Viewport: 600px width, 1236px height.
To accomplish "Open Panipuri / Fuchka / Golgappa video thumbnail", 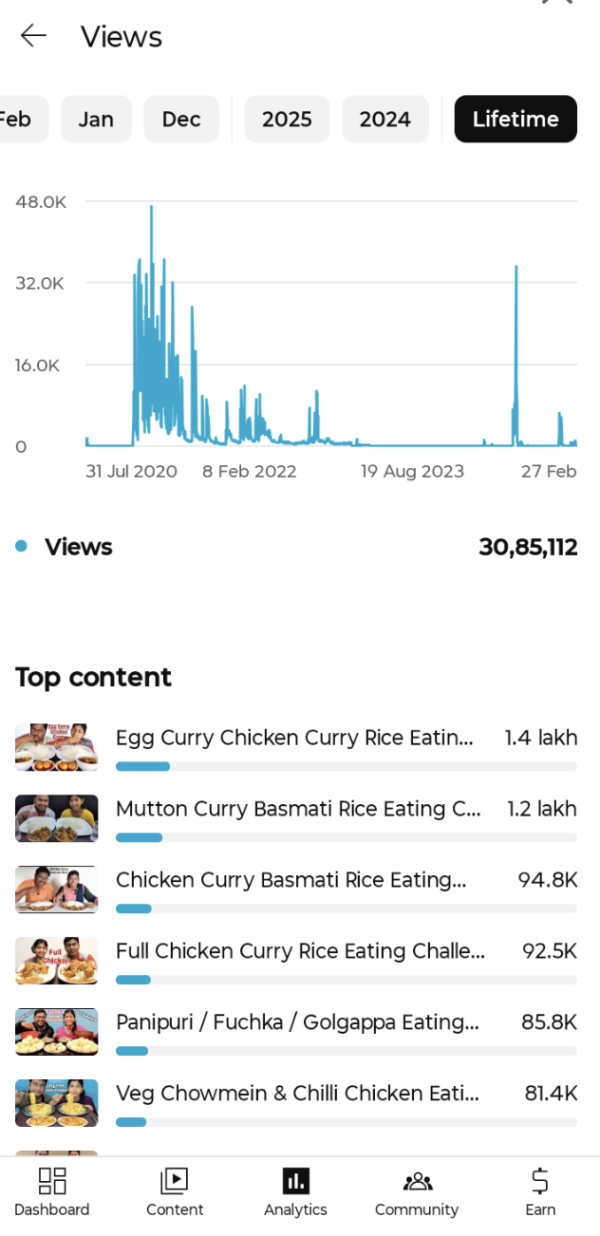I will click(56, 1031).
